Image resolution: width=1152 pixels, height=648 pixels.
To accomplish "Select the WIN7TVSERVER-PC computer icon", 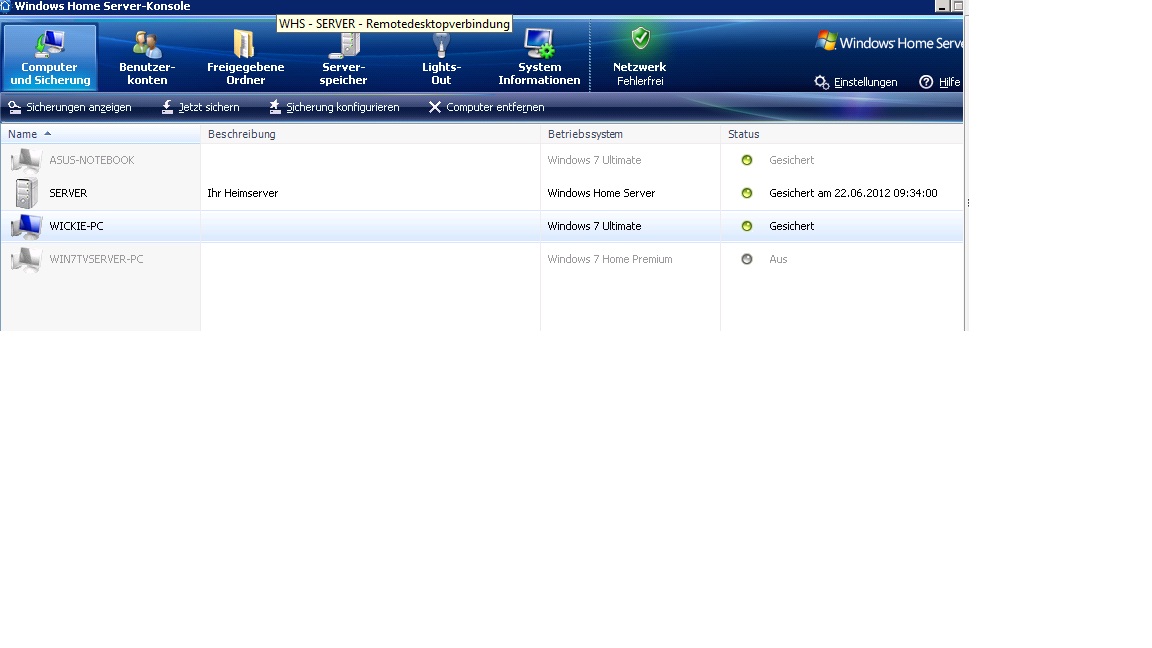I will pyautogui.click(x=26, y=259).
